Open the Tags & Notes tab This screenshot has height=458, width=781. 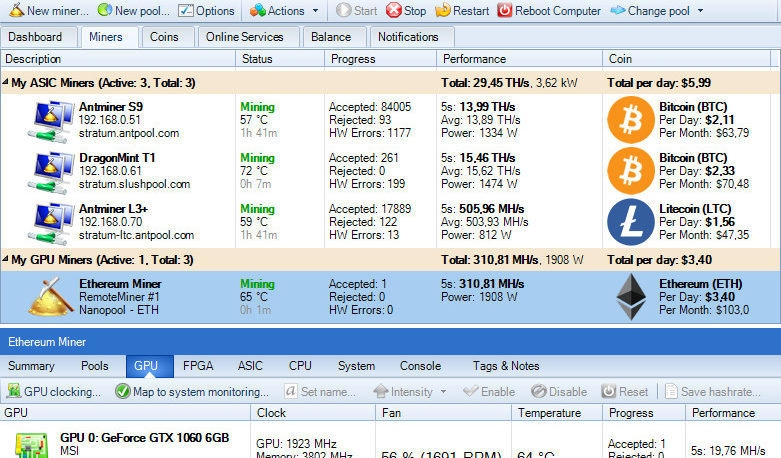(506, 366)
